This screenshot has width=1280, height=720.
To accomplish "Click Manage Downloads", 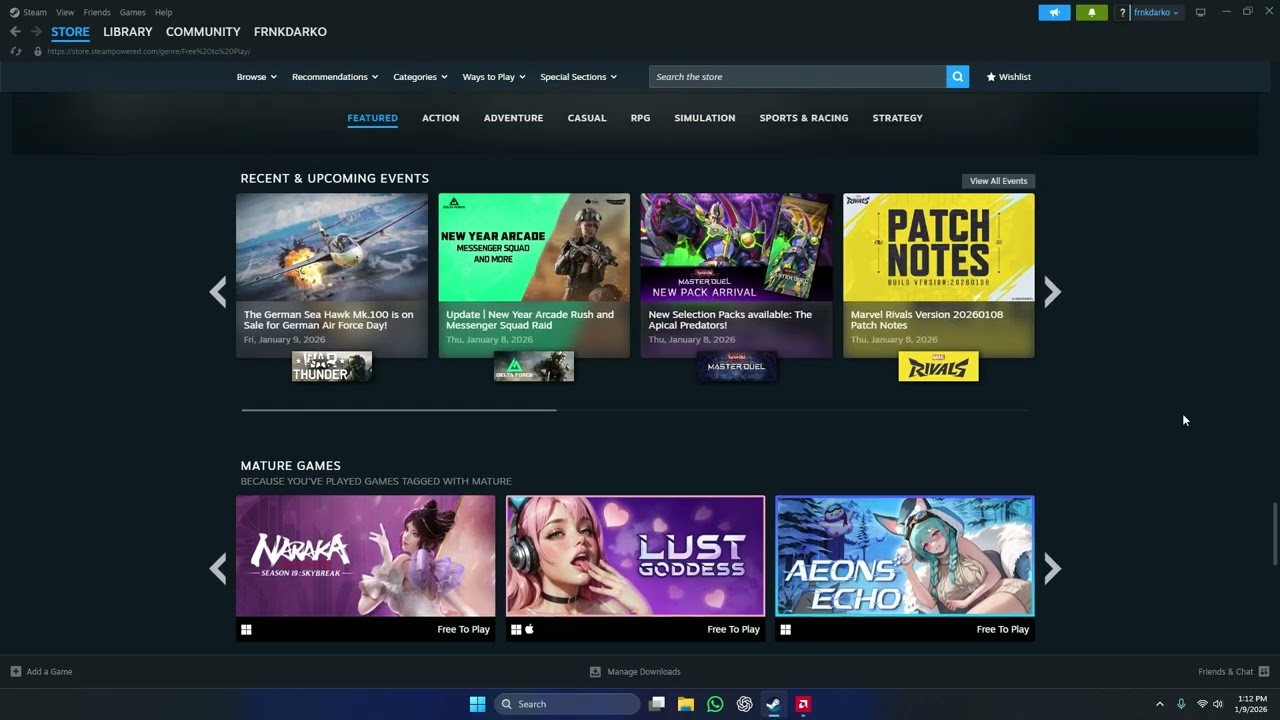I will point(635,672).
